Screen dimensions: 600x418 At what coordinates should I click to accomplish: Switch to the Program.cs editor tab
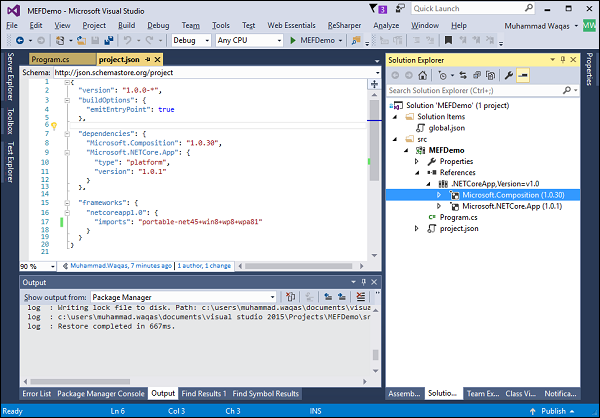point(50,60)
